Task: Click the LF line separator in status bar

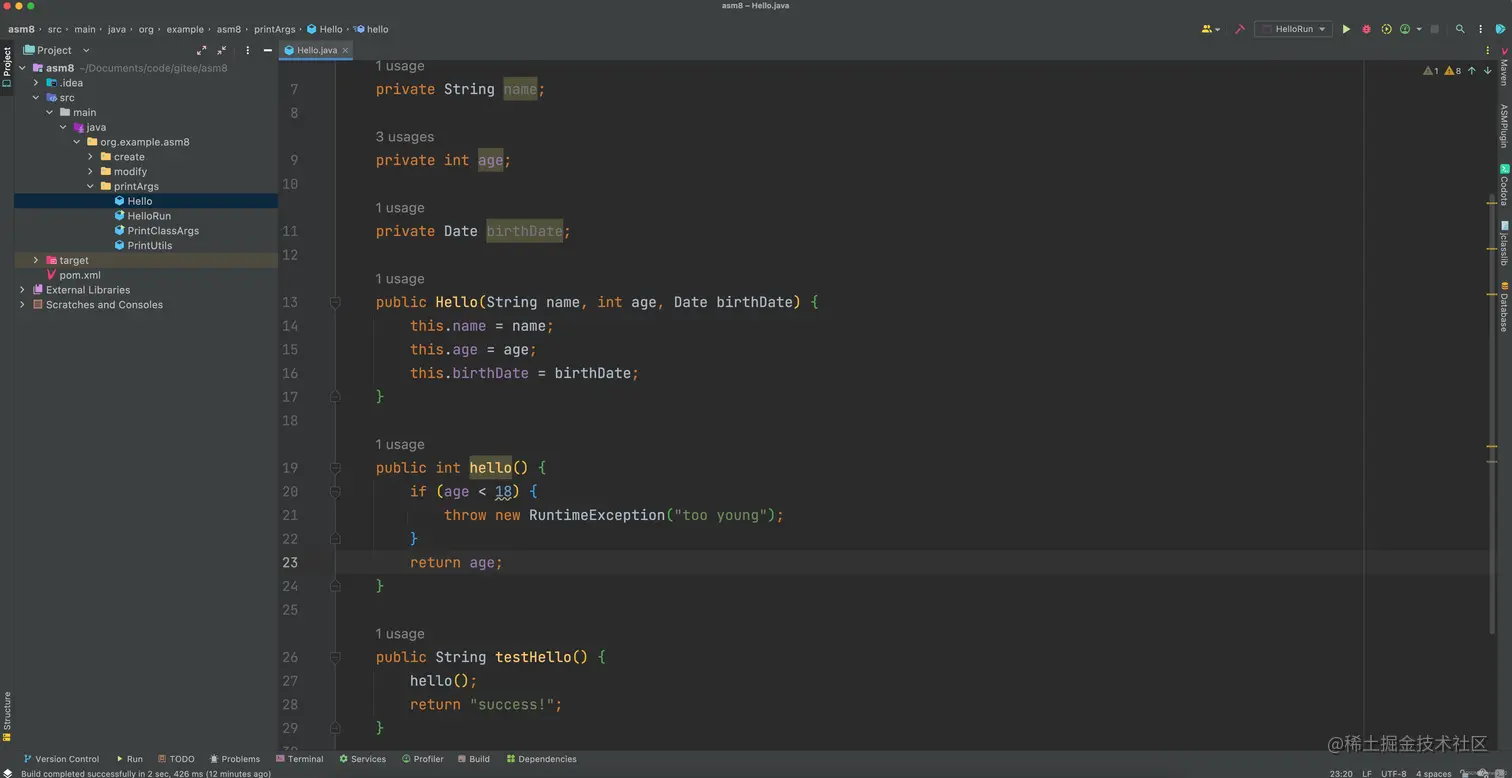Action: (x=1367, y=773)
